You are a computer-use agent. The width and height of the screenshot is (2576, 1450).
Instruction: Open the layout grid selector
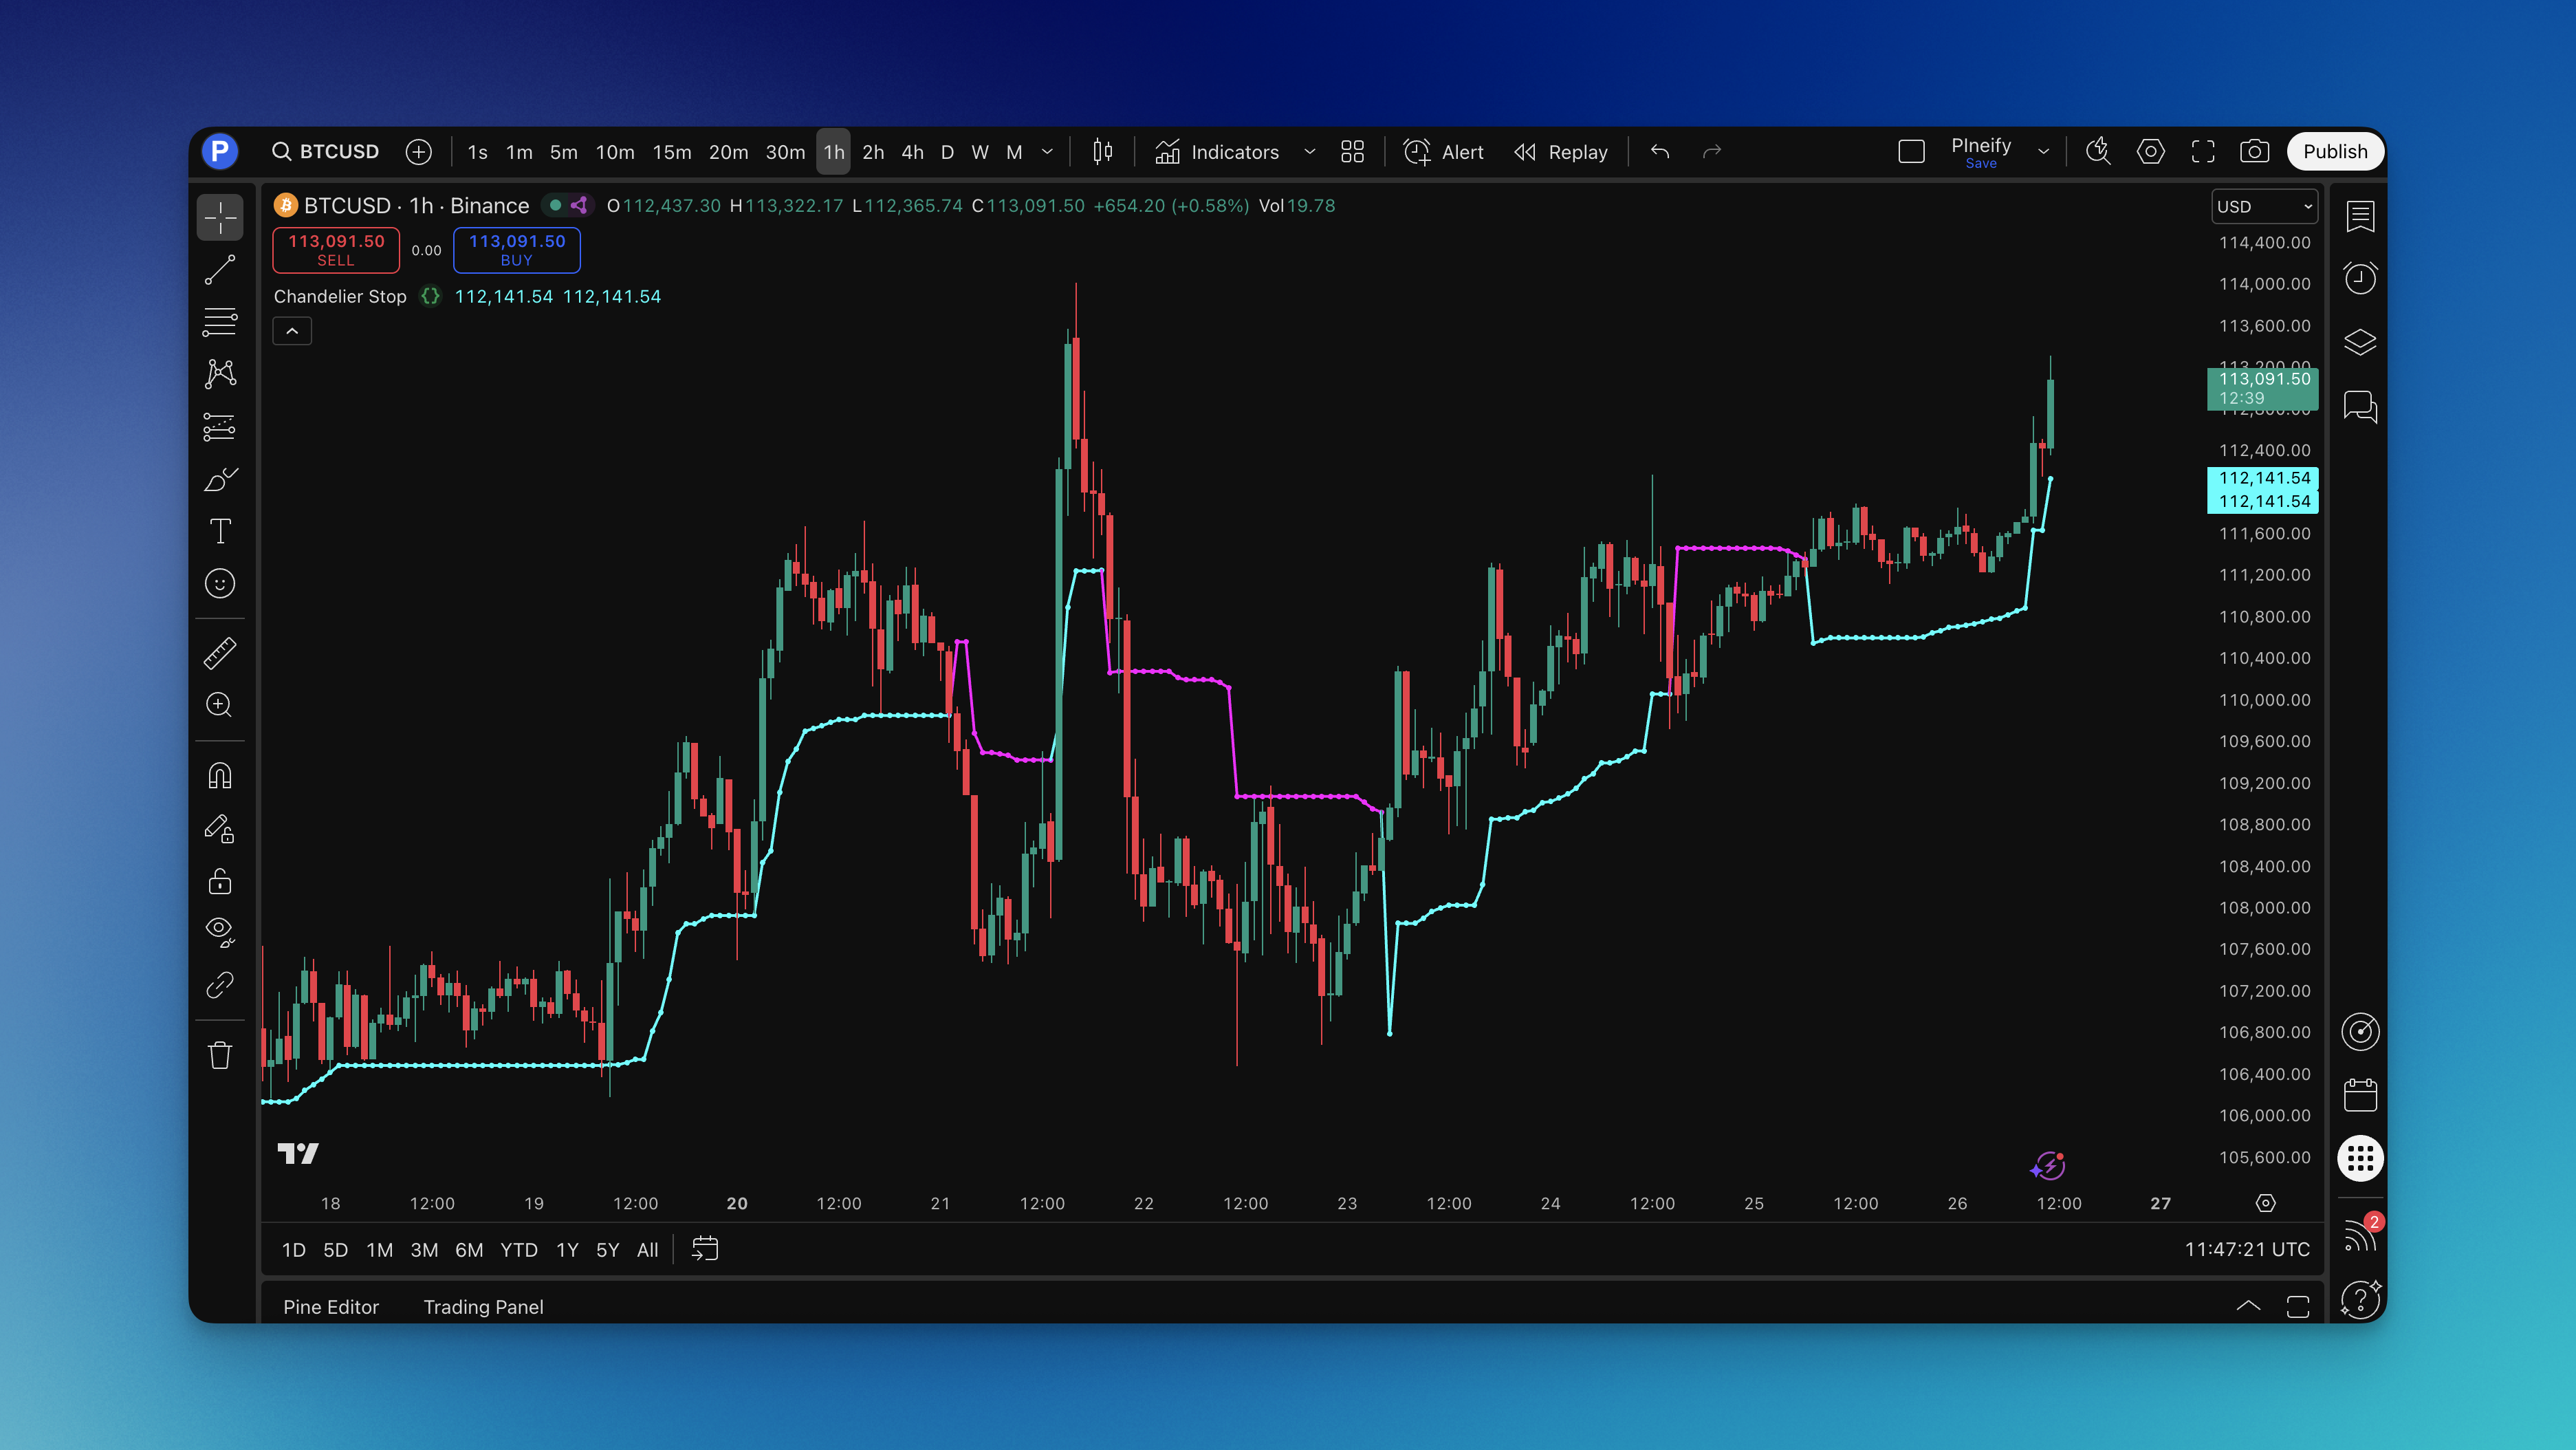[x=1352, y=152]
